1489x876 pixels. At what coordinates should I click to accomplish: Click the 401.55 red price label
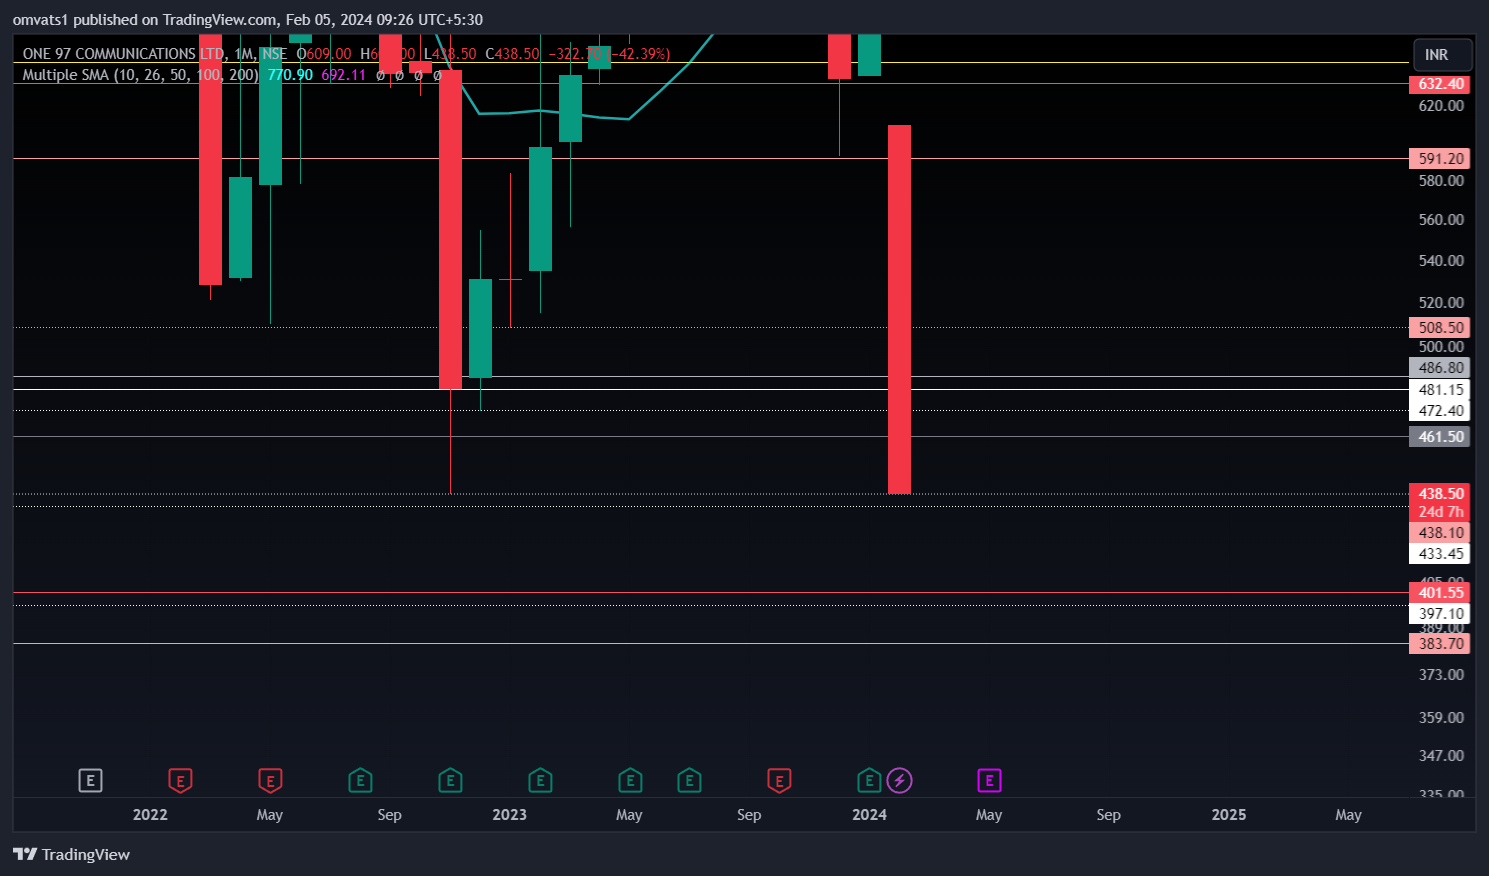(x=1440, y=593)
